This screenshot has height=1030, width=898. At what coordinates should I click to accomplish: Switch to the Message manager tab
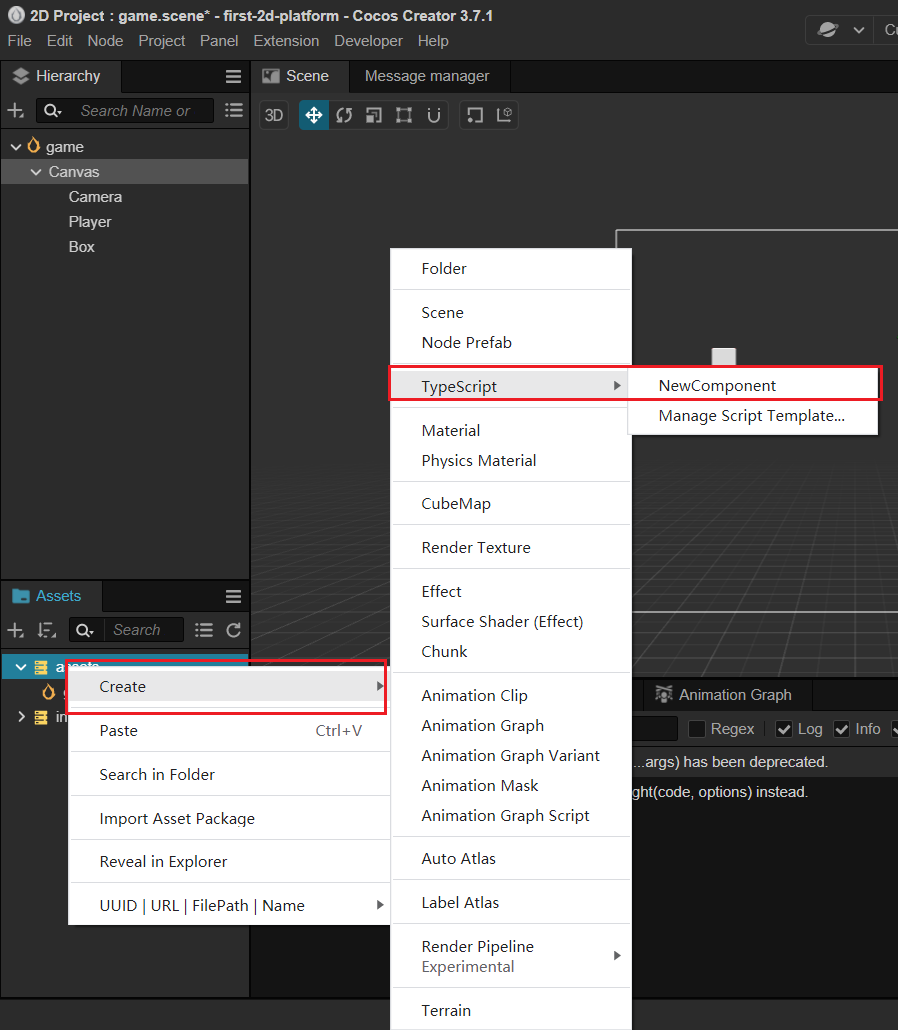click(427, 75)
